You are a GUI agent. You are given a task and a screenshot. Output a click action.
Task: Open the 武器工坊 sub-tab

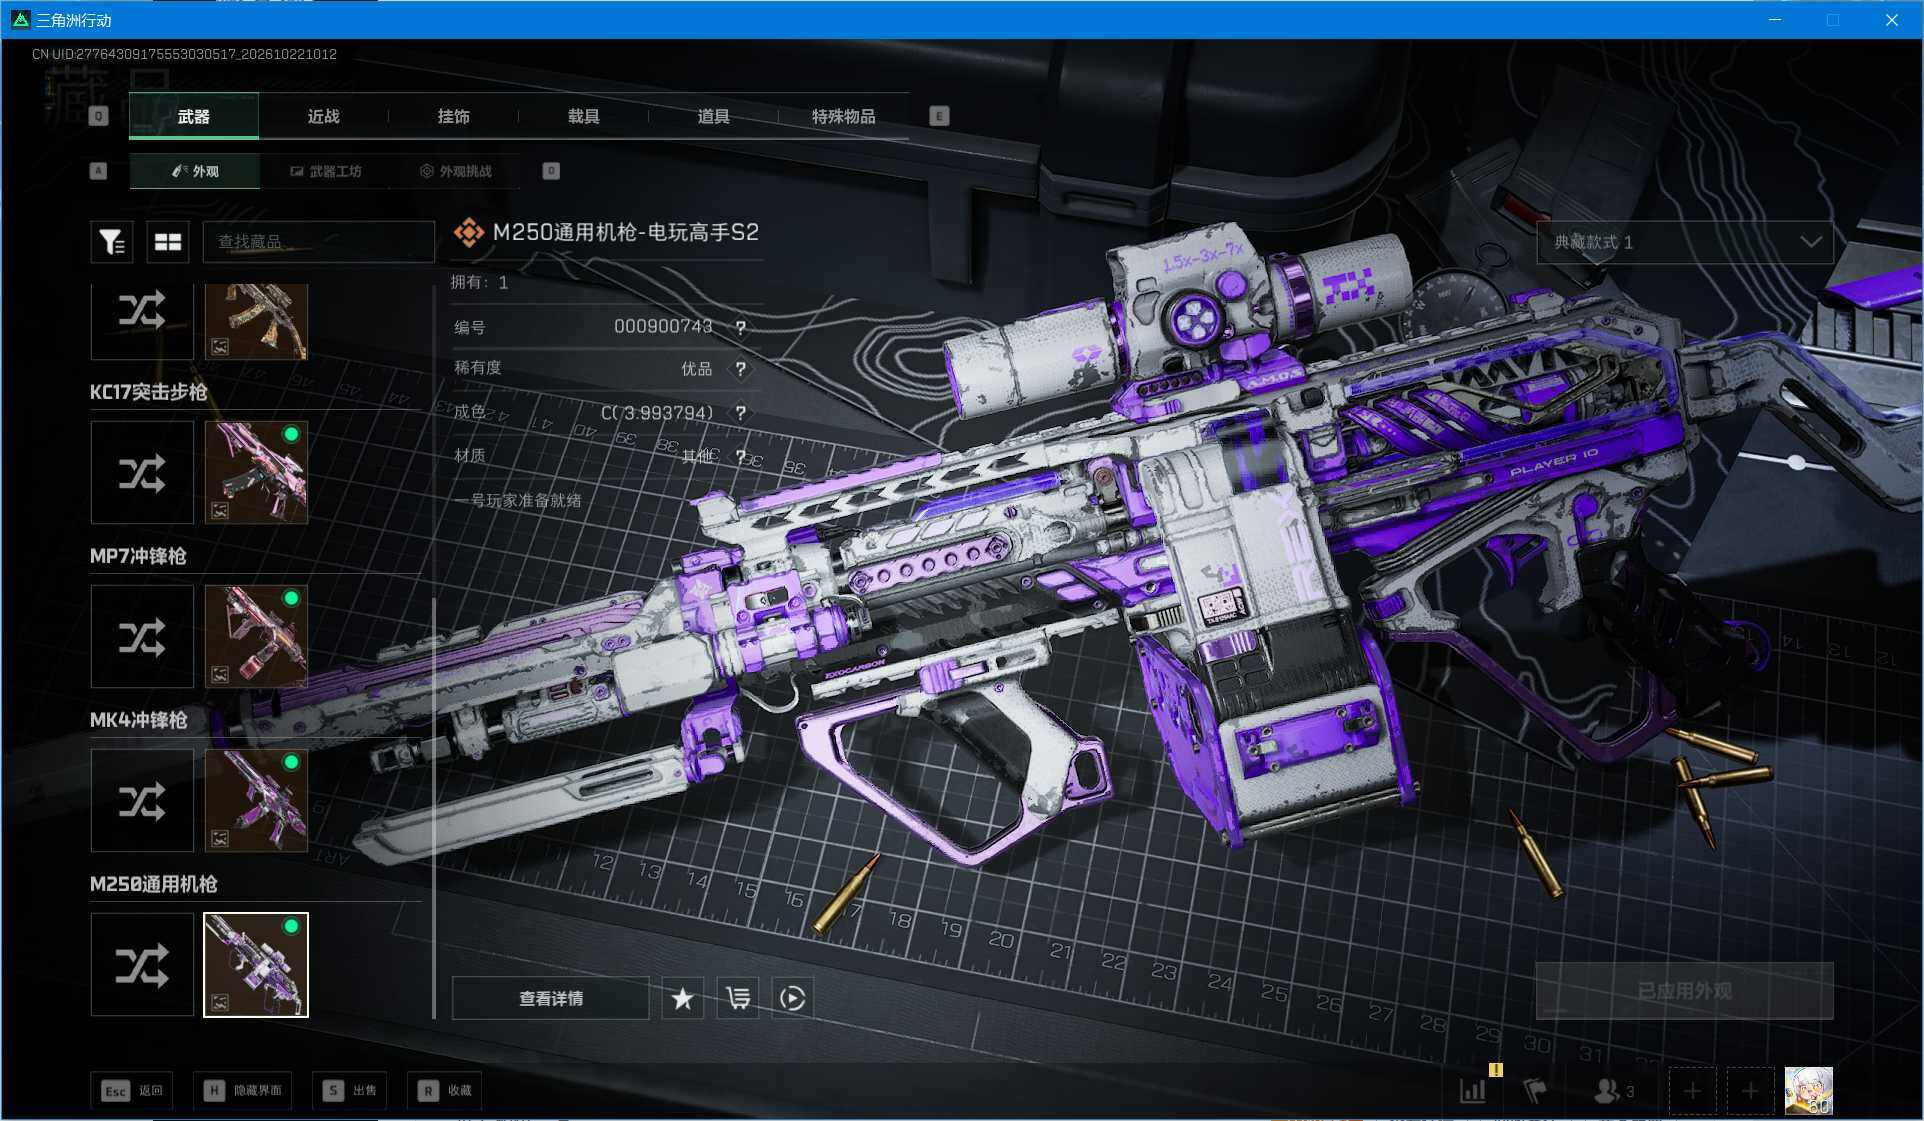click(326, 171)
